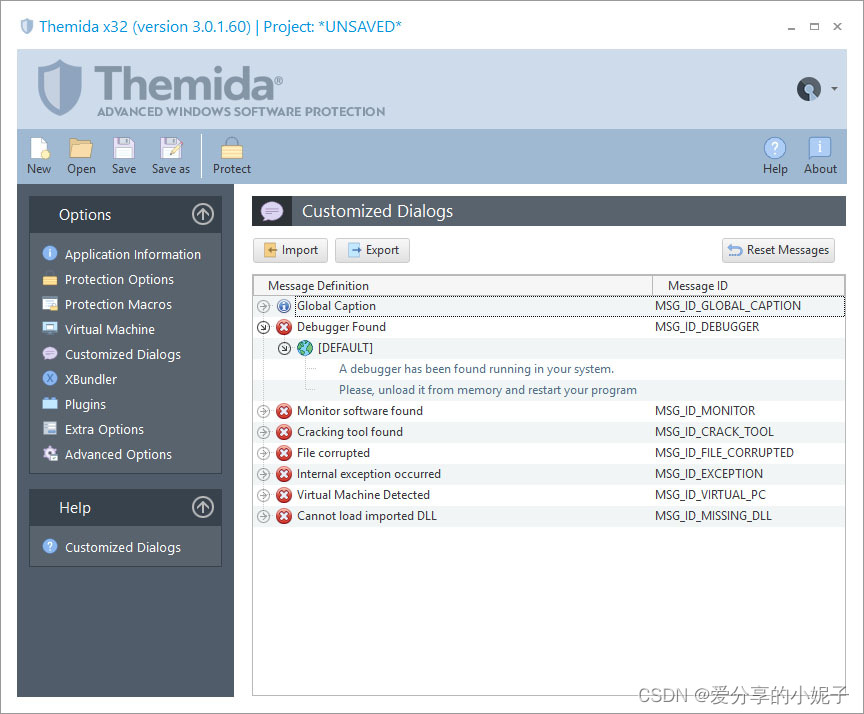Viewport: 864px width, 714px height.
Task: Click red error icon beside Internal exception occurred
Action: pos(284,474)
